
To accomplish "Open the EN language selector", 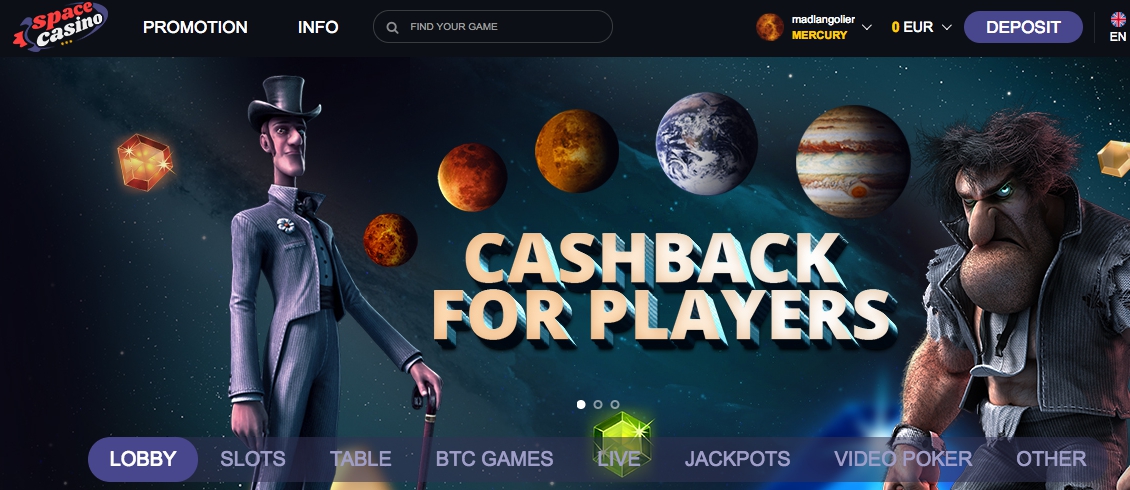I will point(1118,36).
